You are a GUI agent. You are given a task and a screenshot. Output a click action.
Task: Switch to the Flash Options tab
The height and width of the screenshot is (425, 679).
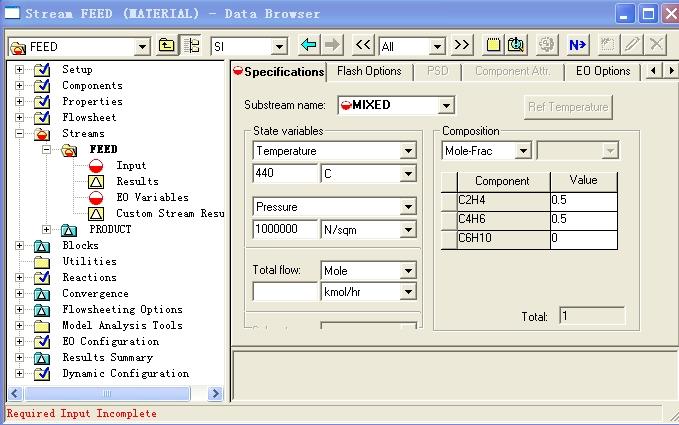point(369,71)
